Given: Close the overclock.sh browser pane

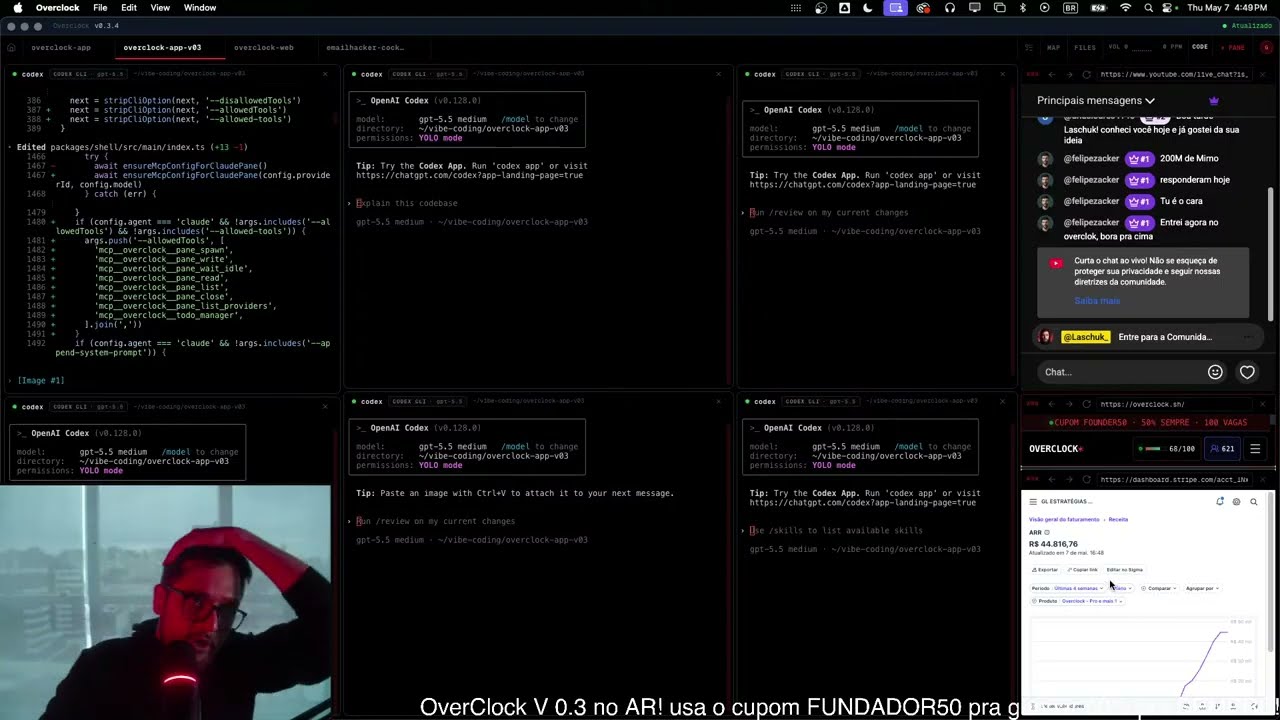Looking at the screenshot, I should coord(1262,404).
